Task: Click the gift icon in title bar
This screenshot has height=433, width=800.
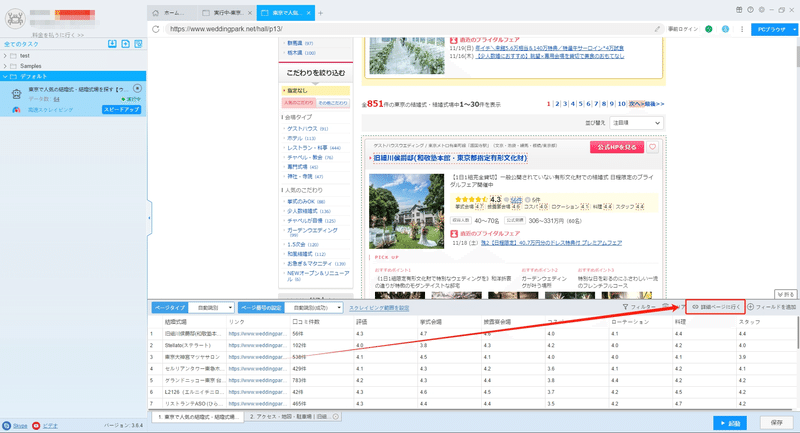Action: [739, 10]
